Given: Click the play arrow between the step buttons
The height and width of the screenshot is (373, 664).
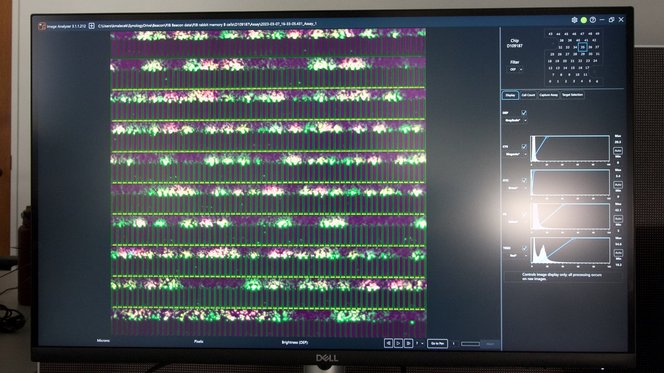Looking at the screenshot, I should tap(398, 343).
